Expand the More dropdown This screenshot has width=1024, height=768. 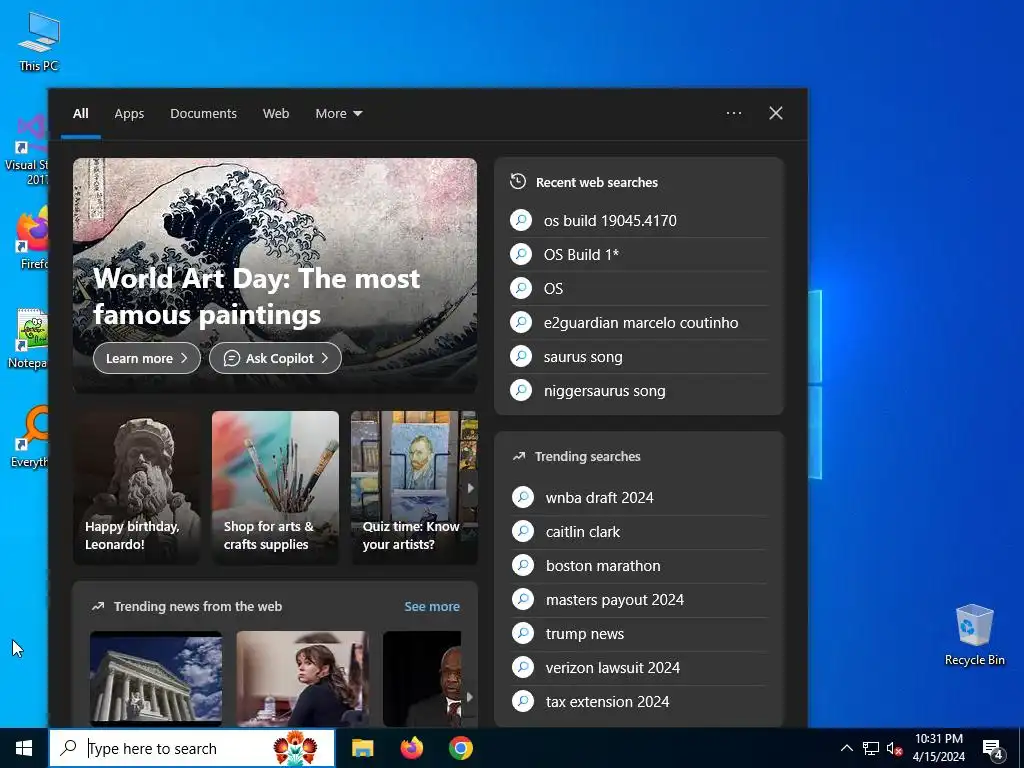(338, 114)
